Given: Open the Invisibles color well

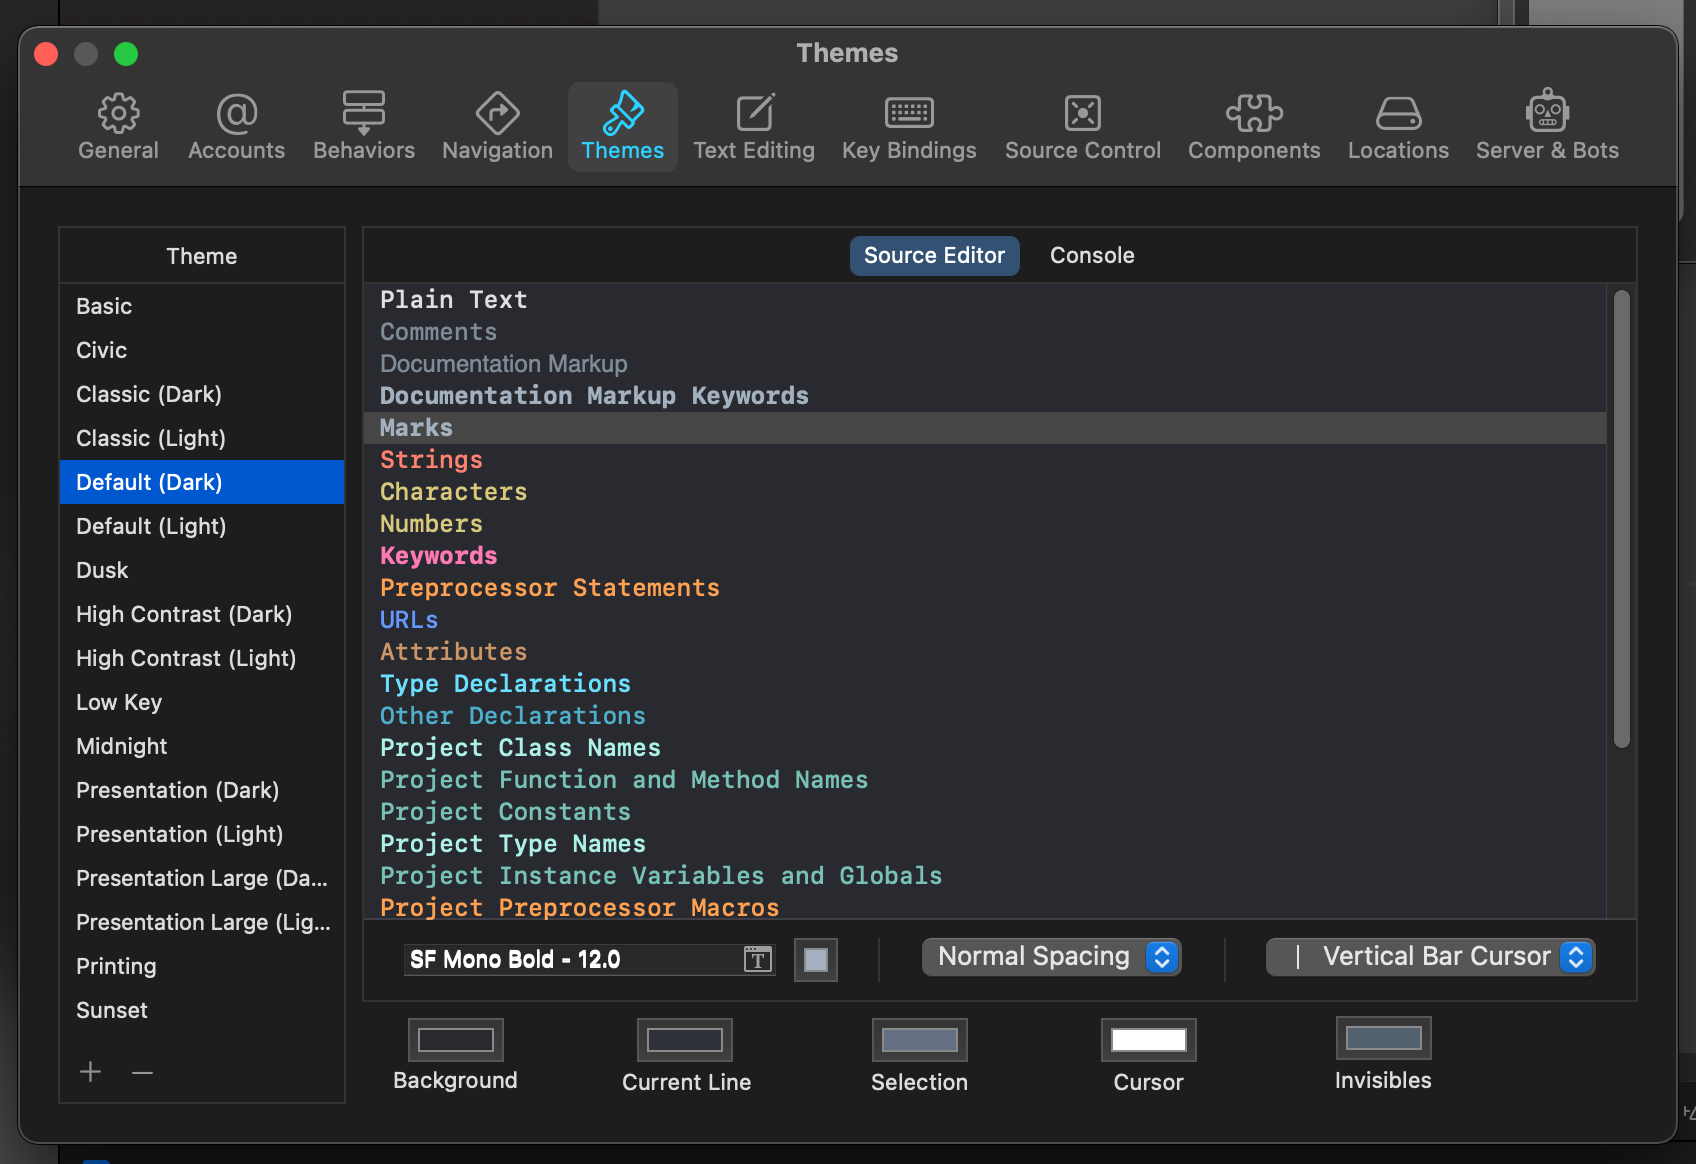Looking at the screenshot, I should click(1384, 1038).
